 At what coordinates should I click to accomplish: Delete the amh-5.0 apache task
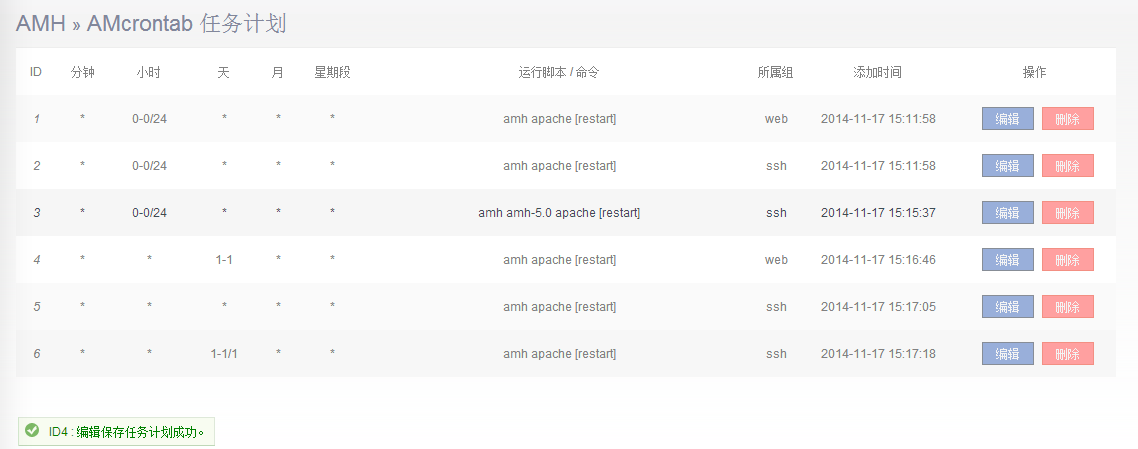point(1067,213)
